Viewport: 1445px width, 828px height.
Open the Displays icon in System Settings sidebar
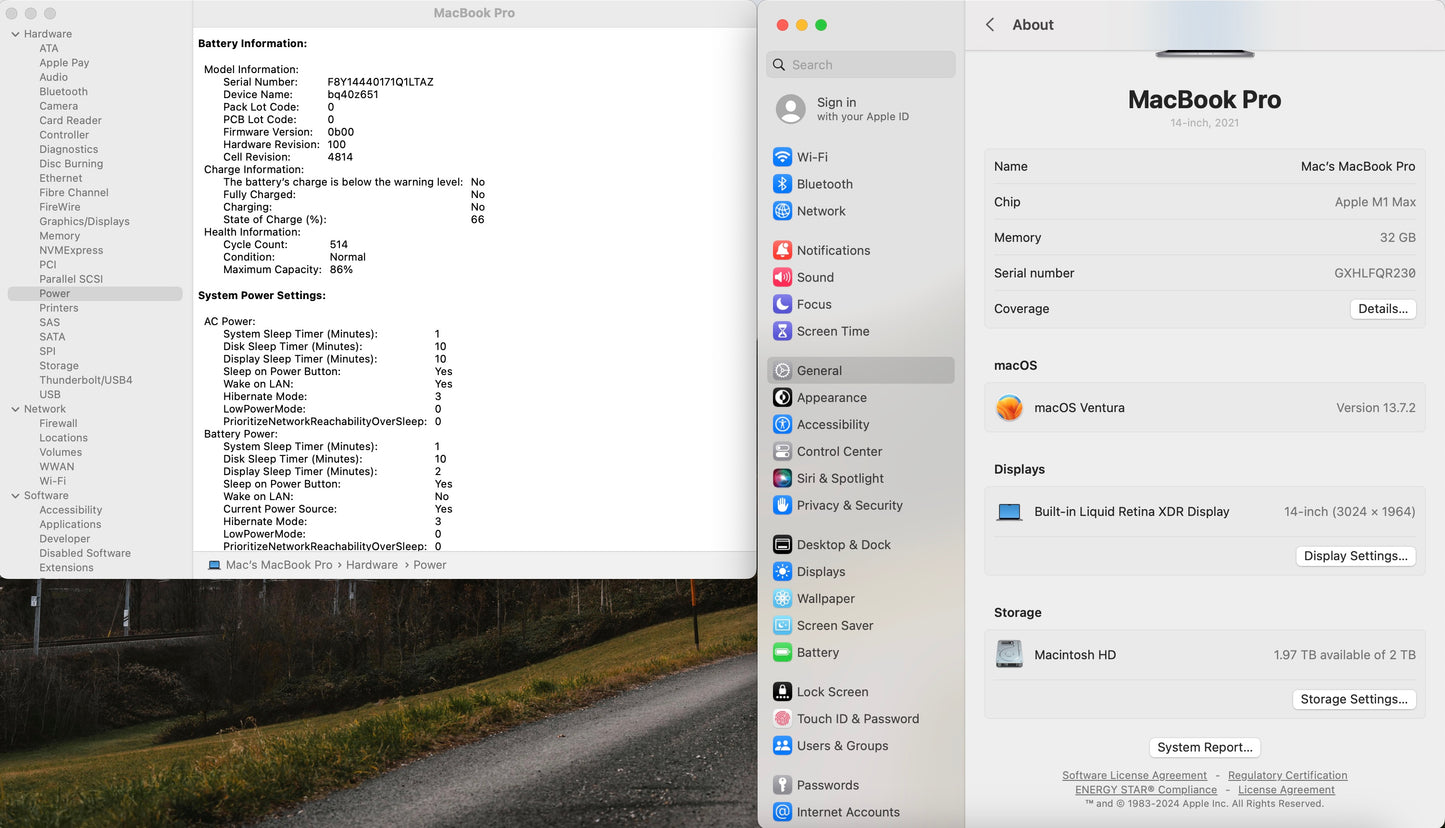pyautogui.click(x=782, y=571)
